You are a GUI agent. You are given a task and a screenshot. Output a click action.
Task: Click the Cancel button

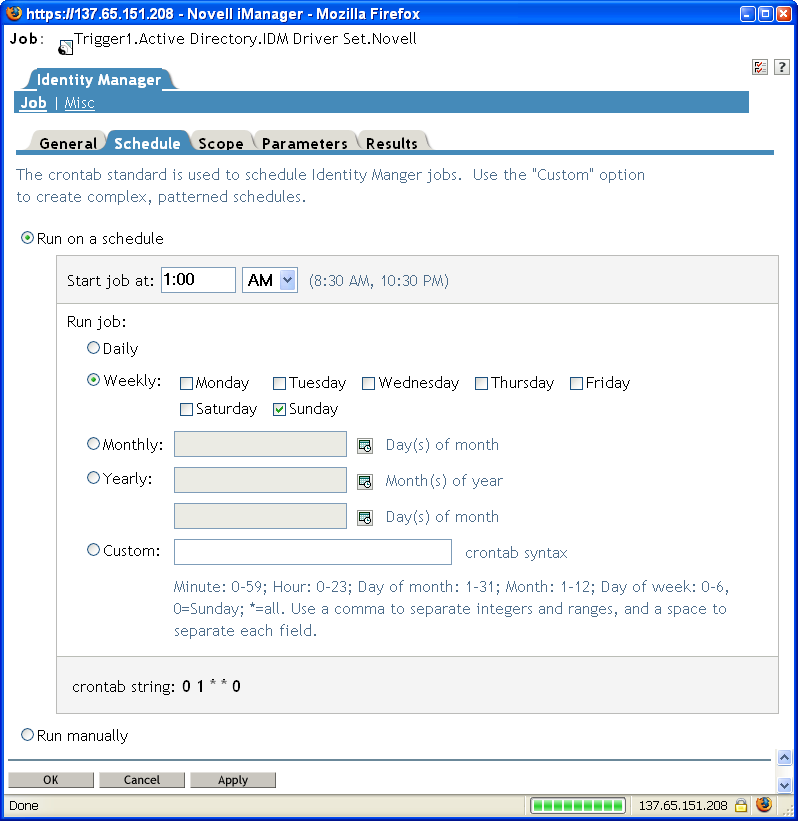click(142, 780)
